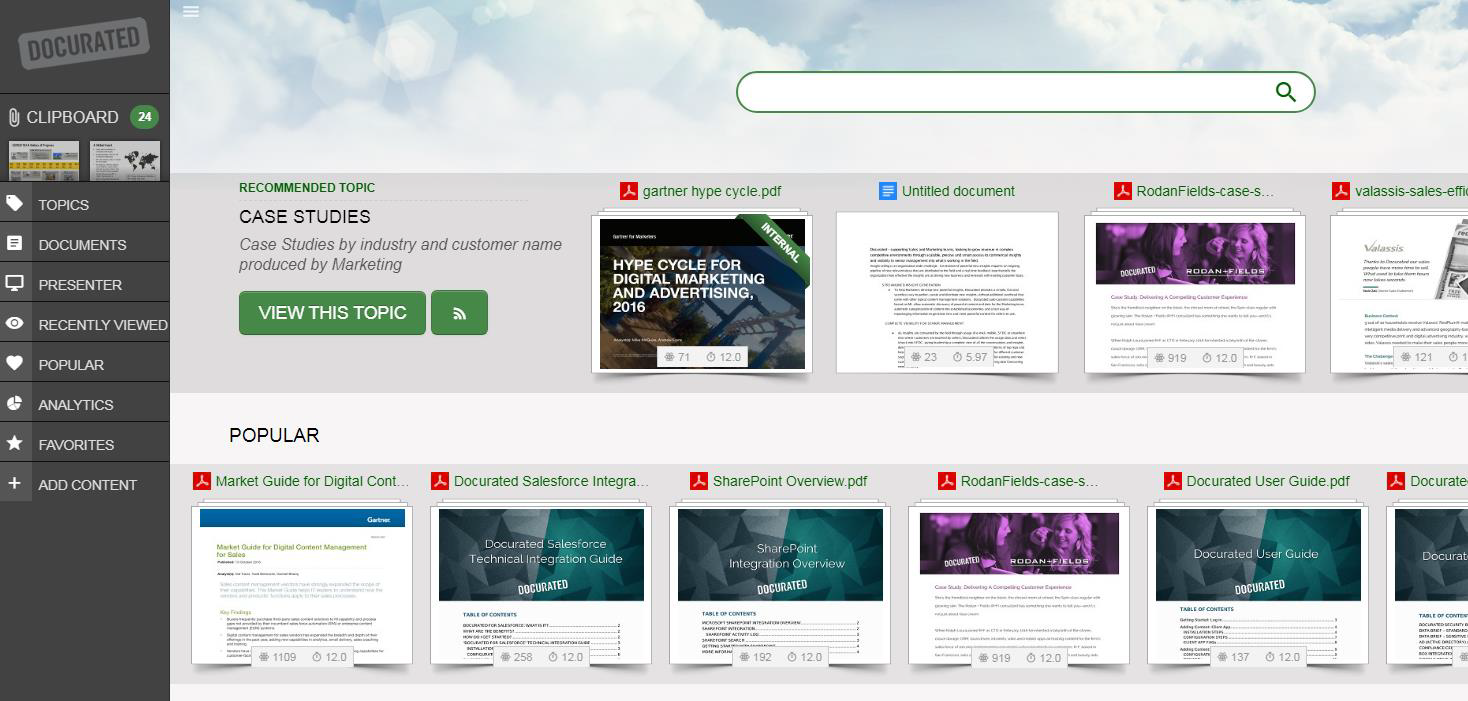Click the Recently Viewed eye icon
This screenshot has width=1468, height=701.
pyautogui.click(x=15, y=323)
